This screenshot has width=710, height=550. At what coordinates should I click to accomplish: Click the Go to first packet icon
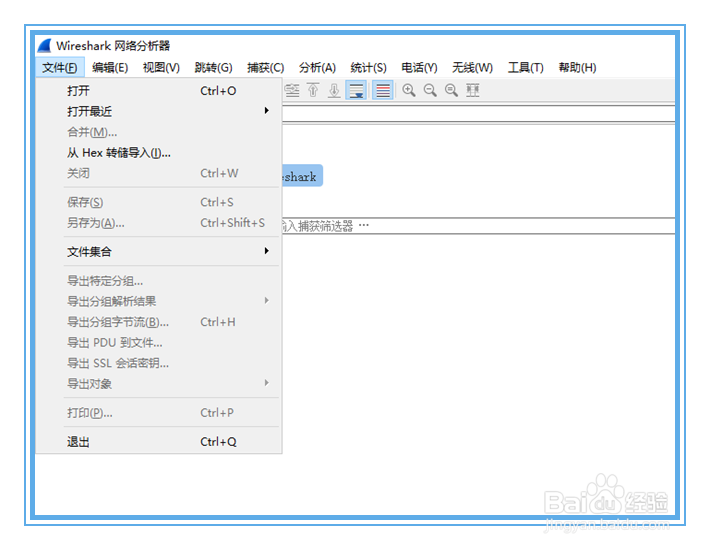[313, 91]
